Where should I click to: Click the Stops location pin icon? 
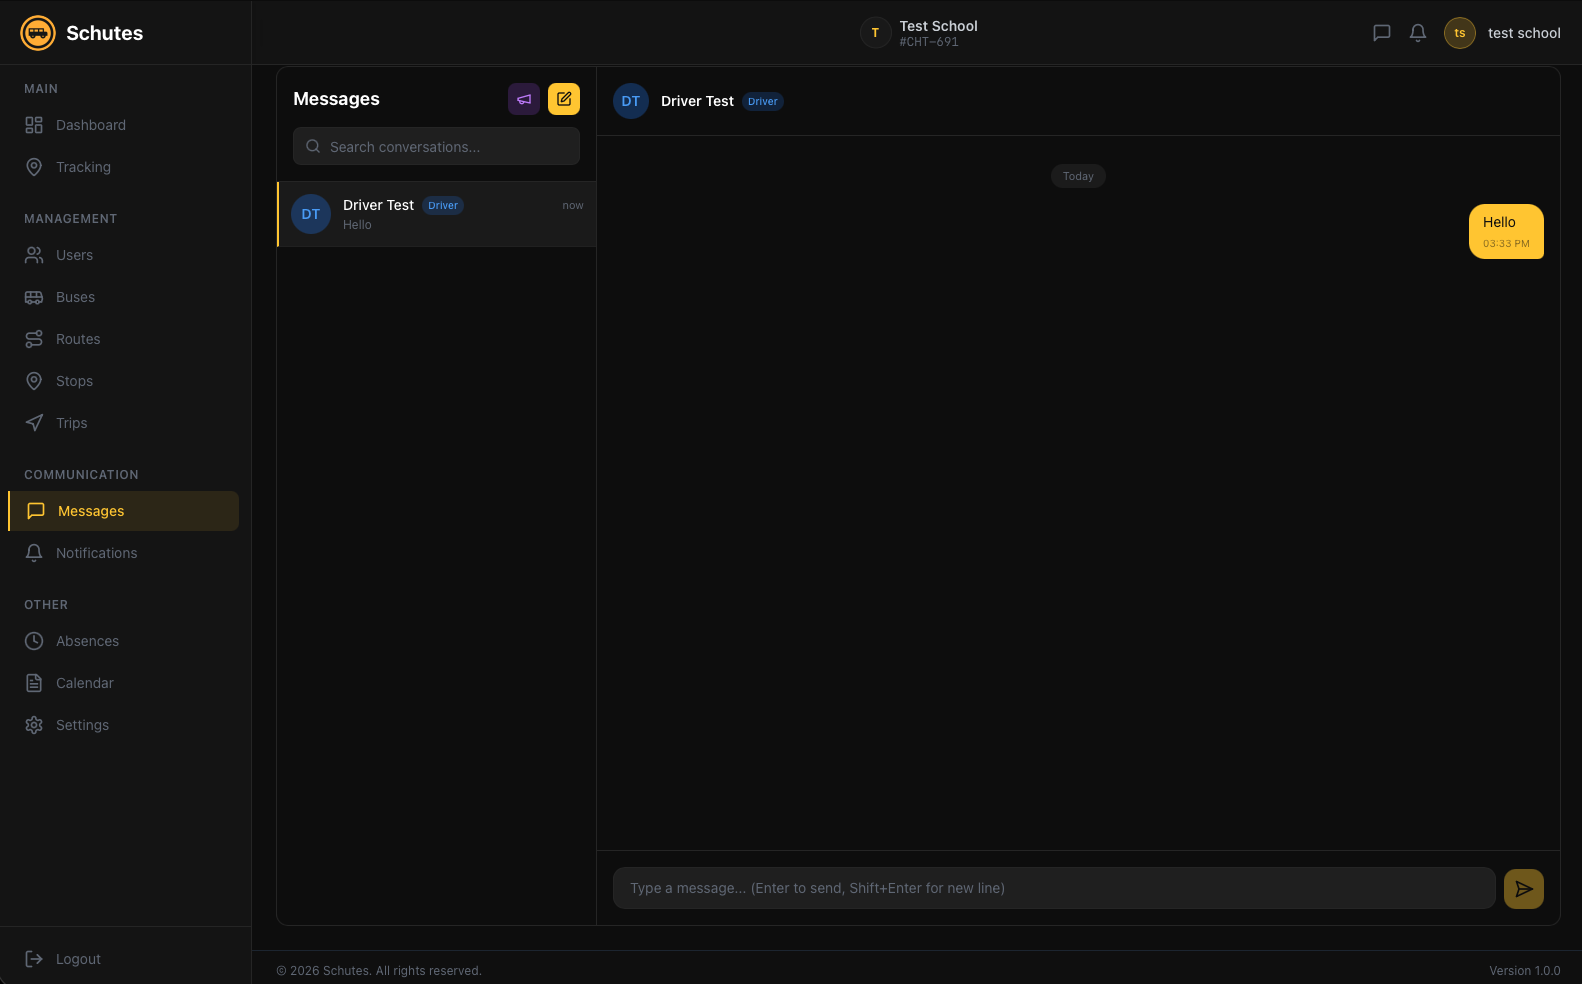34,381
